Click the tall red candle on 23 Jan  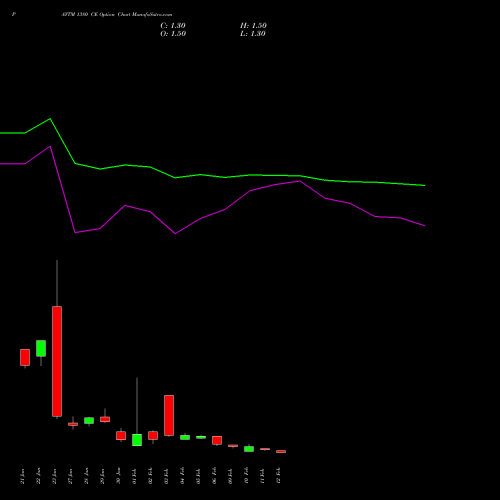(57, 361)
